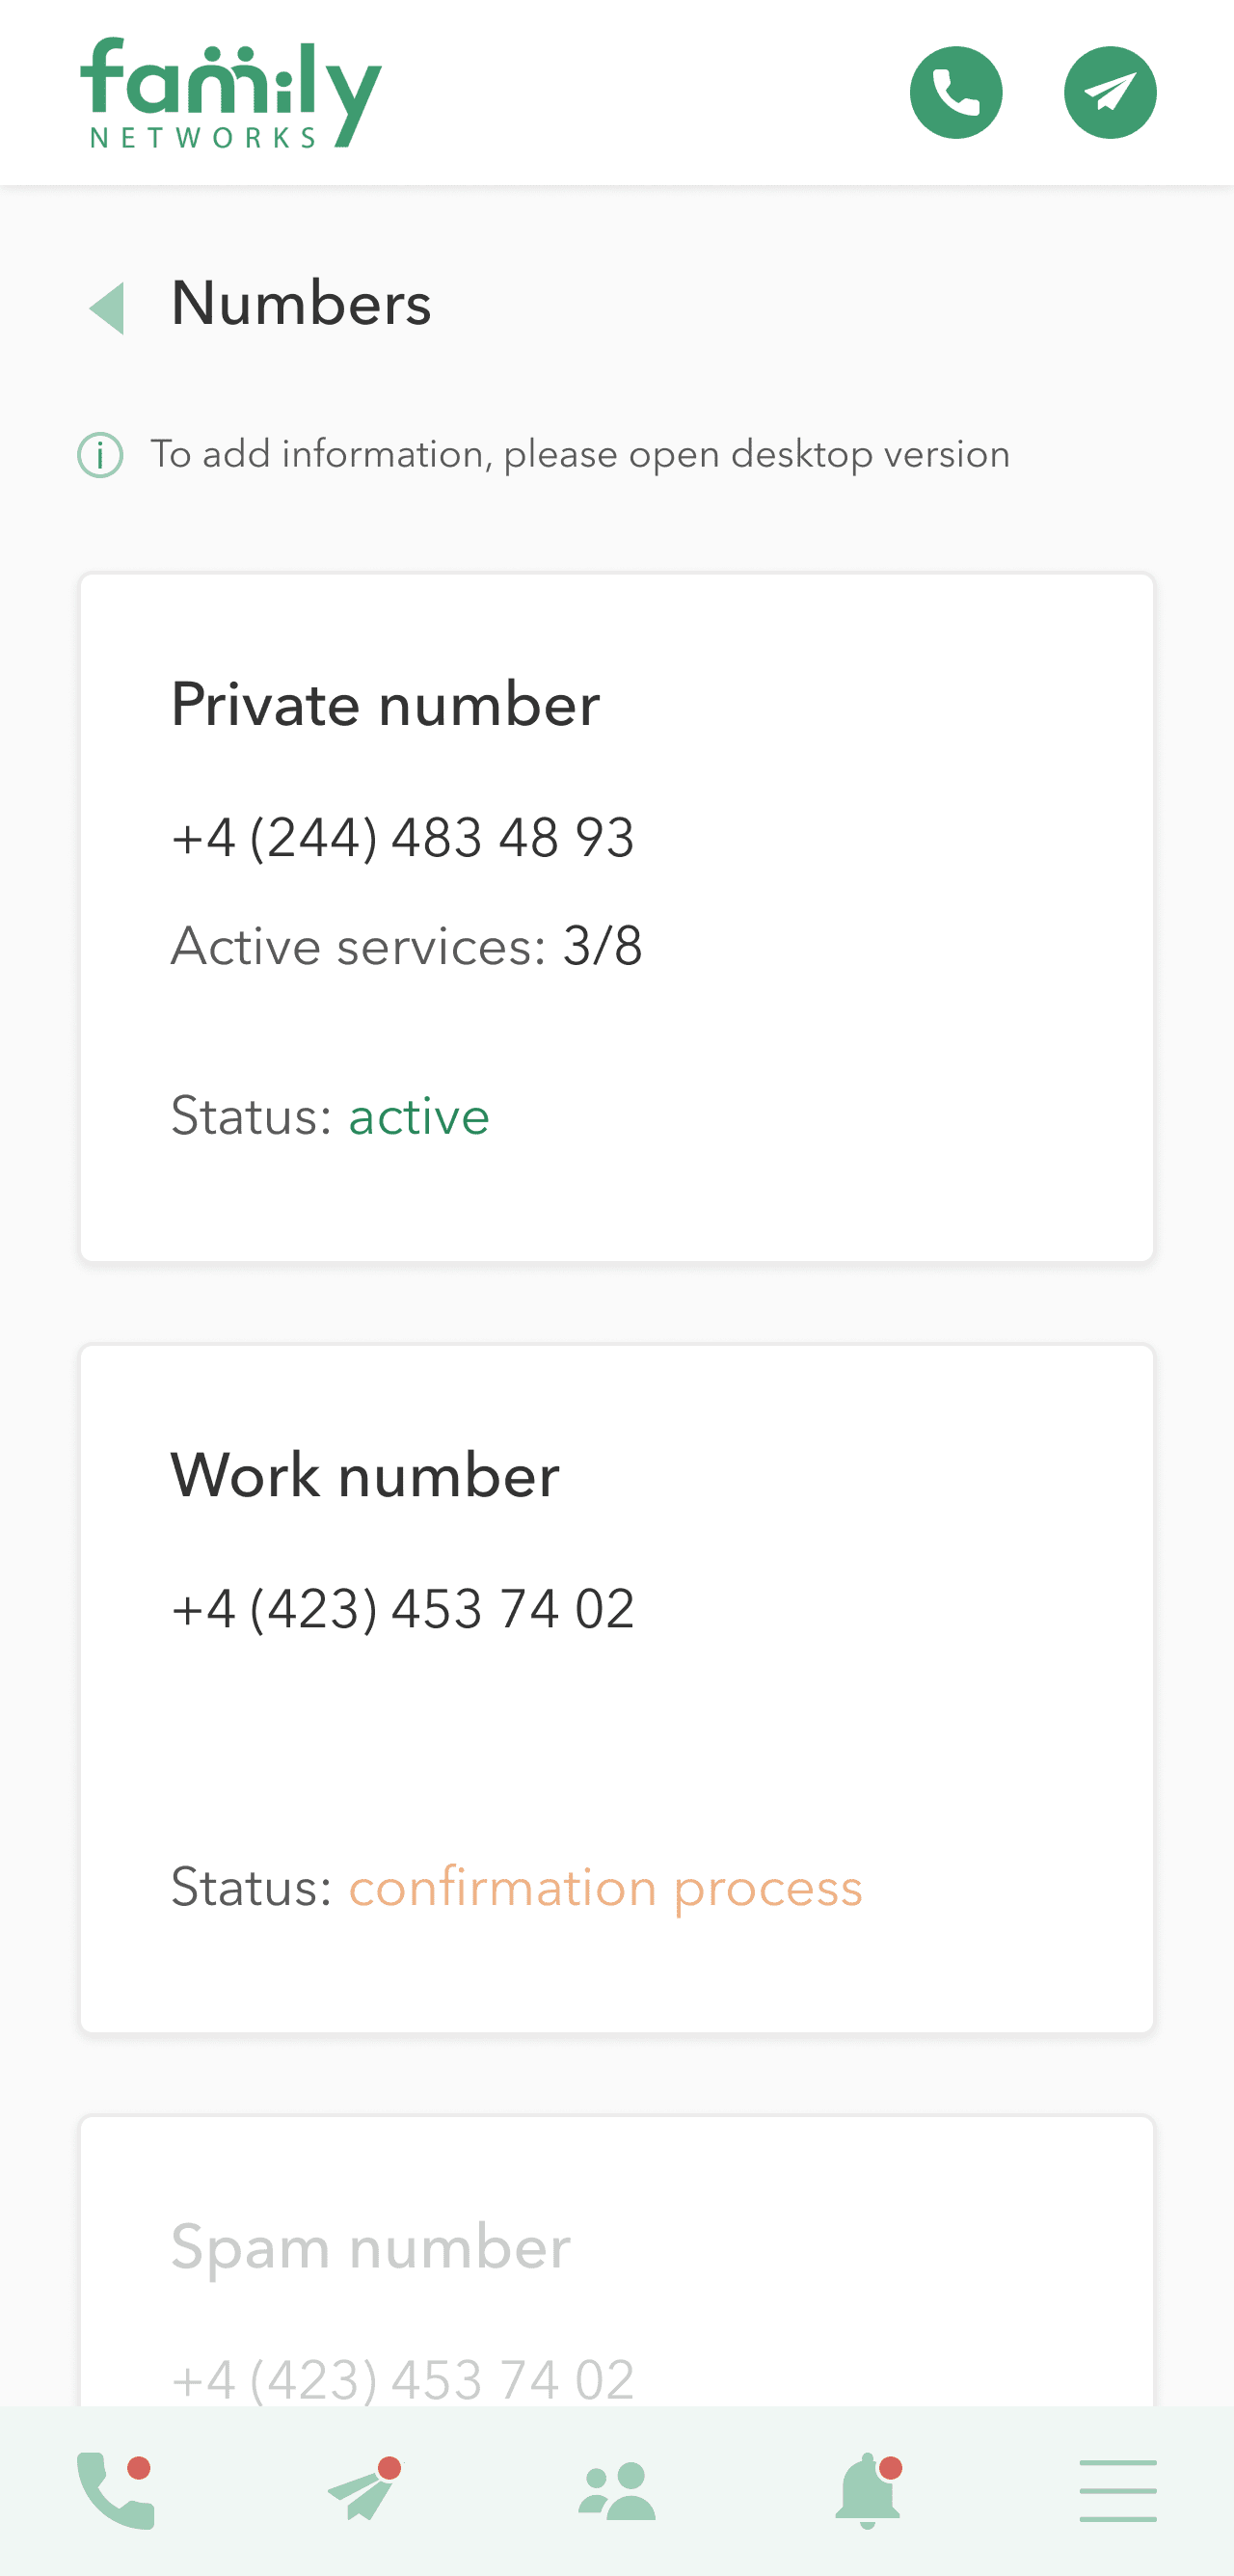Tap the green paper plane send button
Viewport: 1234px width, 2576px height.
pos(1109,93)
